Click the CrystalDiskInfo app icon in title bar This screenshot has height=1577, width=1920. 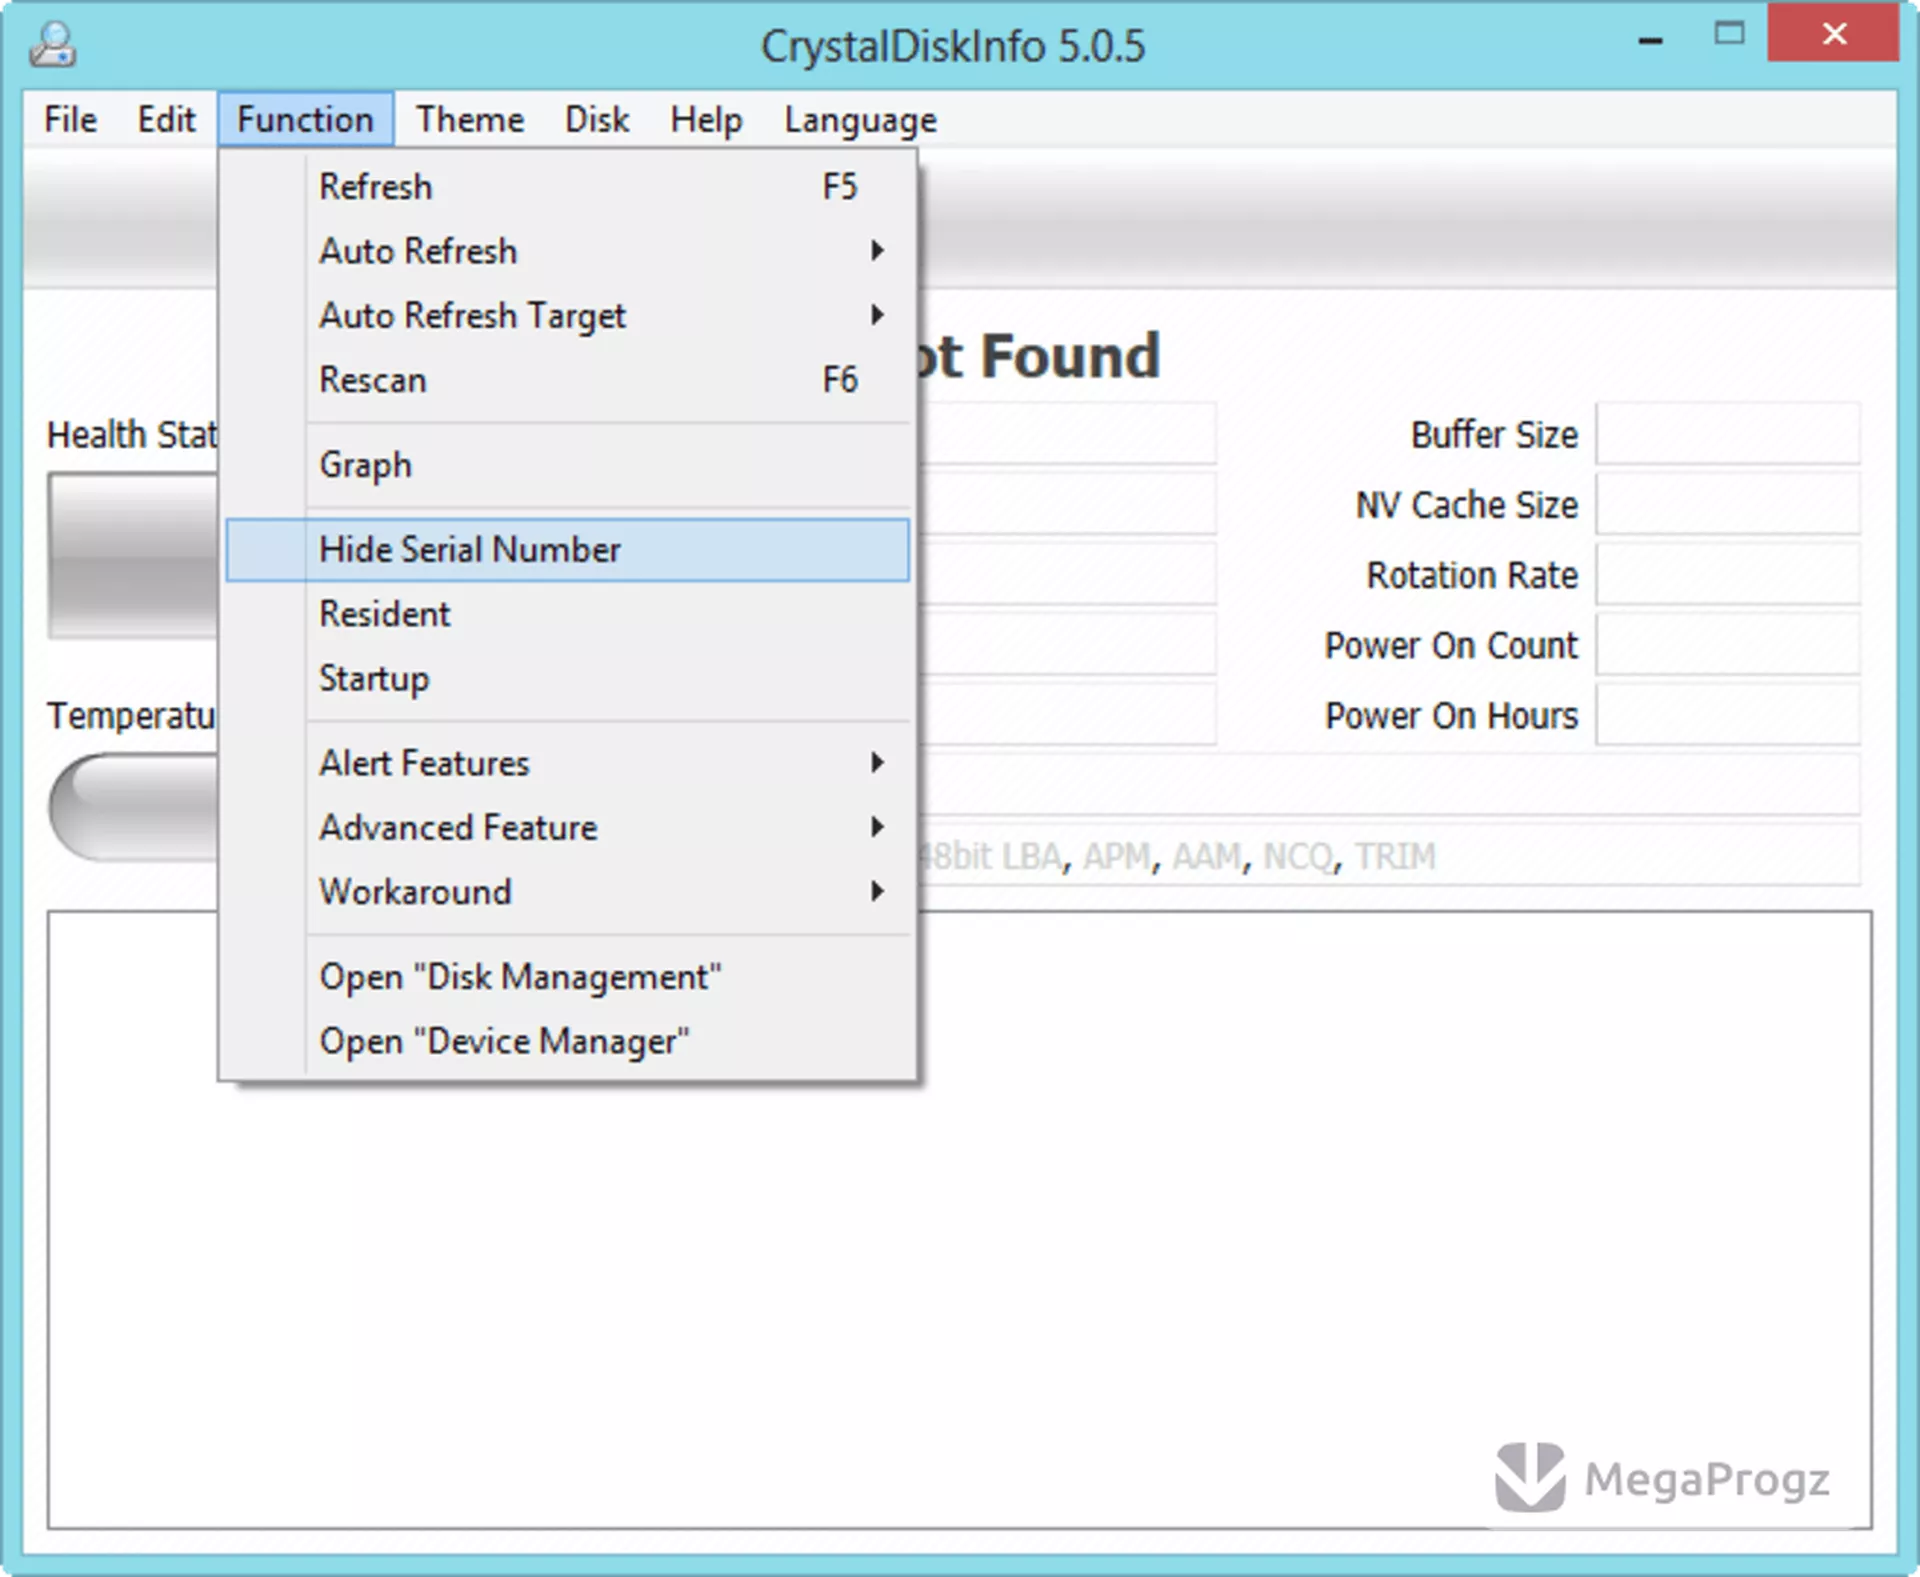pyautogui.click(x=52, y=44)
